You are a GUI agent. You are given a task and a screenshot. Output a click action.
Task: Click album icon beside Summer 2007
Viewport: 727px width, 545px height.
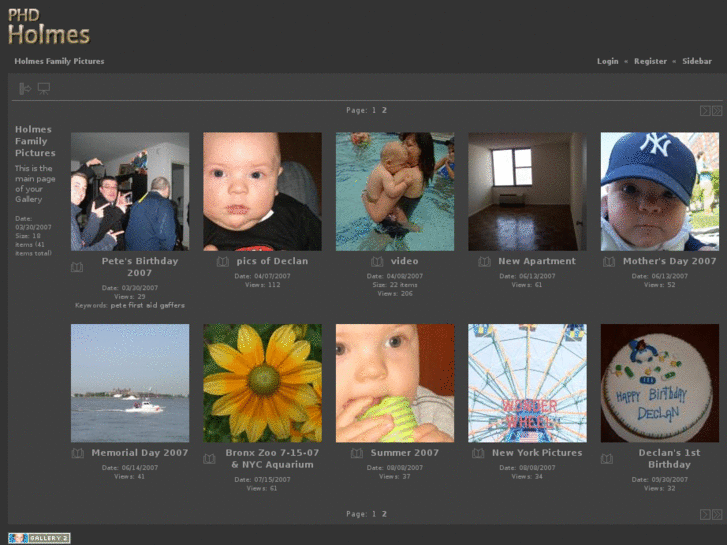click(x=357, y=453)
